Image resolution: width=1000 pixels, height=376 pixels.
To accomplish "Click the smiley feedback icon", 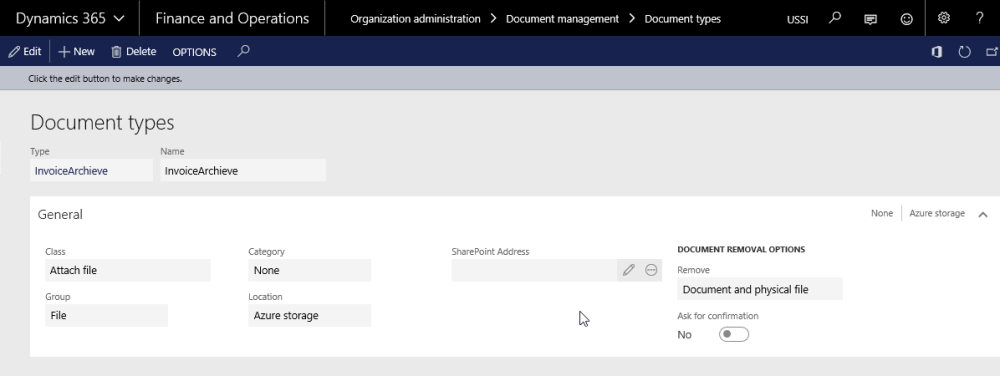I will click(906, 19).
